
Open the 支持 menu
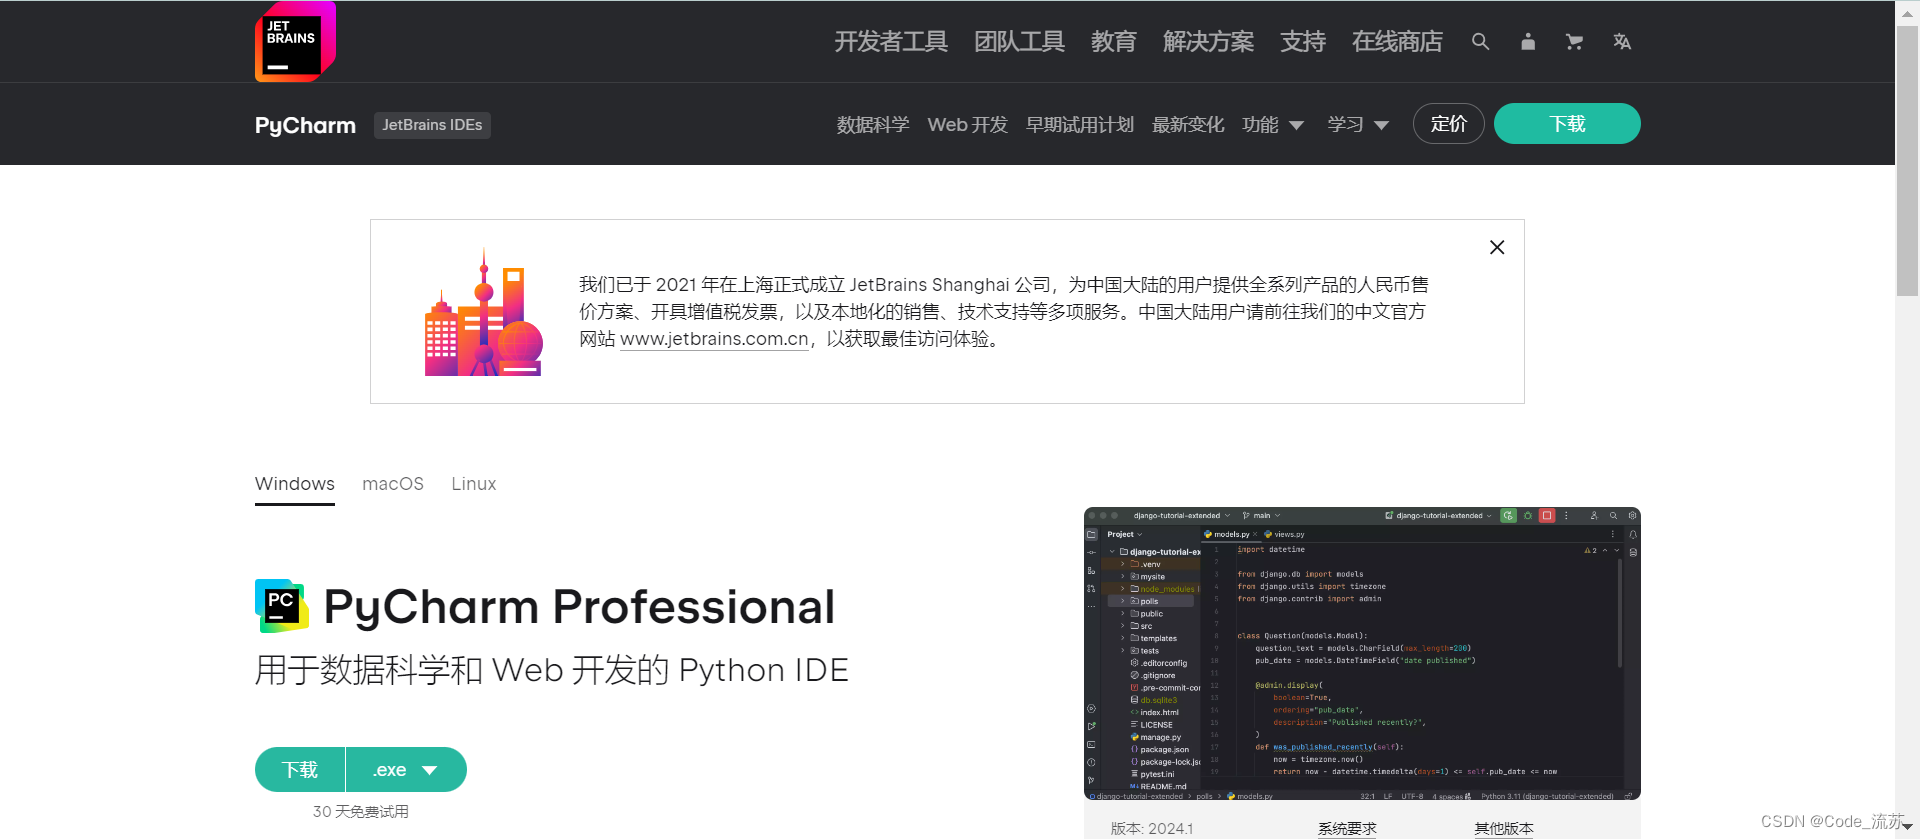point(1302,42)
